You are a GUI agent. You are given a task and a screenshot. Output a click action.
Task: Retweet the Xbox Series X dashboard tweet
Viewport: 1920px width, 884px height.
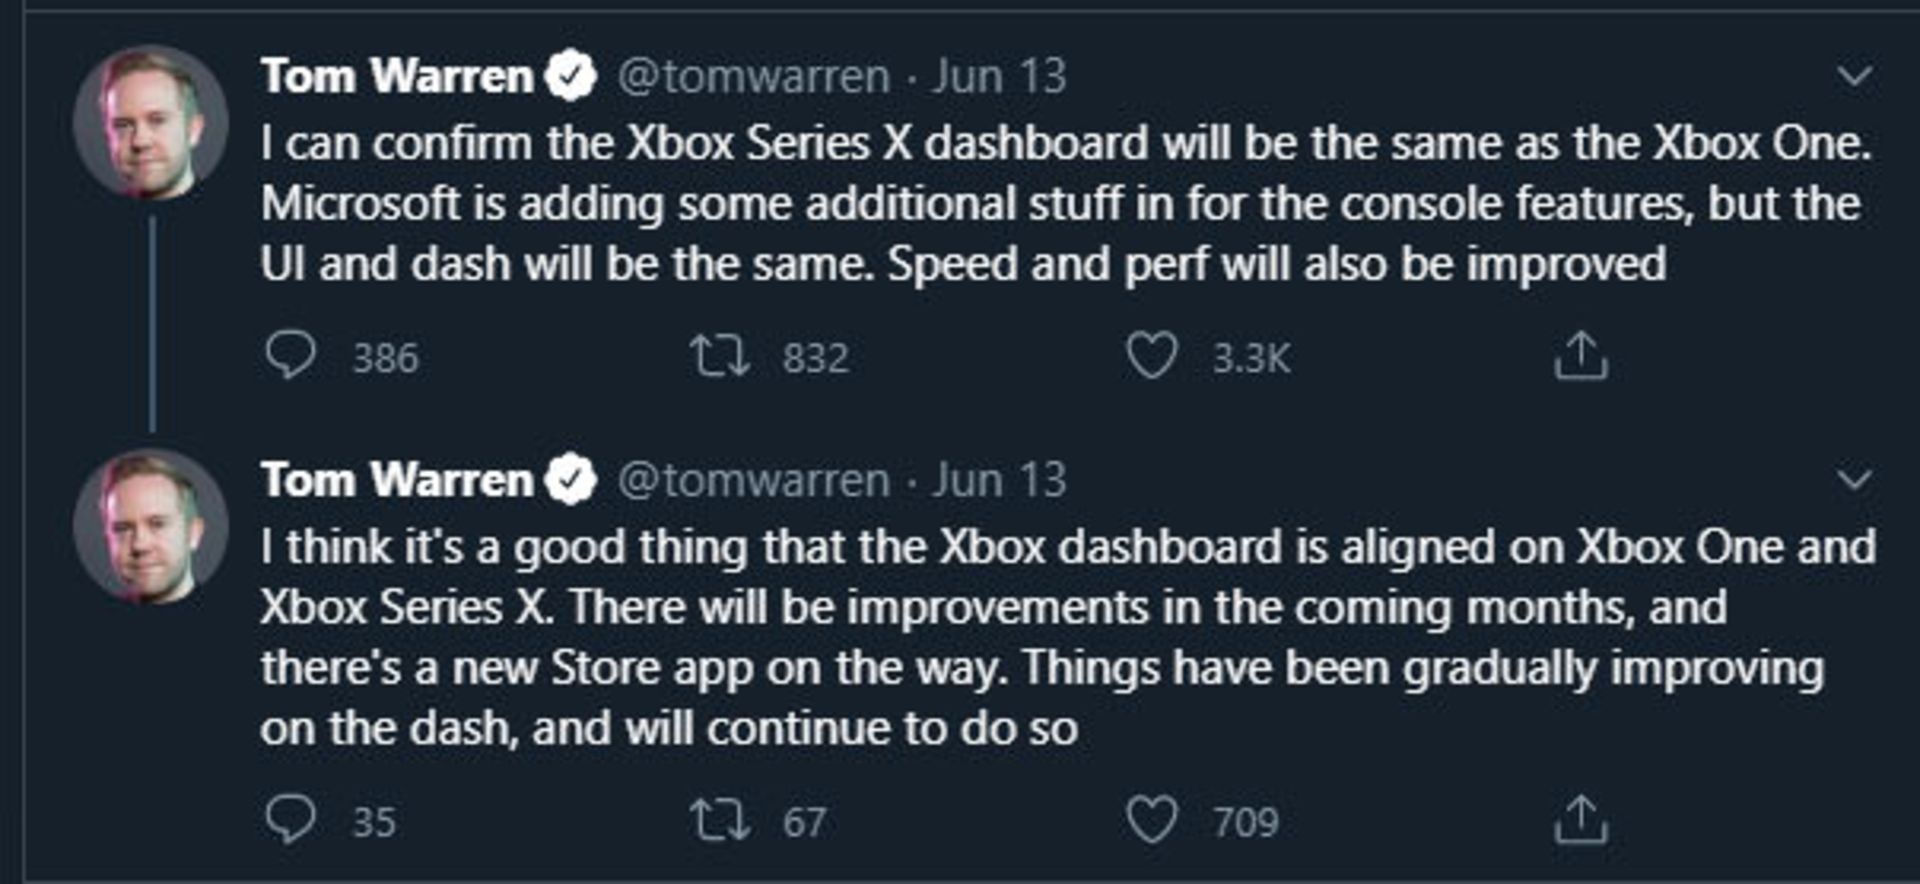(719, 356)
